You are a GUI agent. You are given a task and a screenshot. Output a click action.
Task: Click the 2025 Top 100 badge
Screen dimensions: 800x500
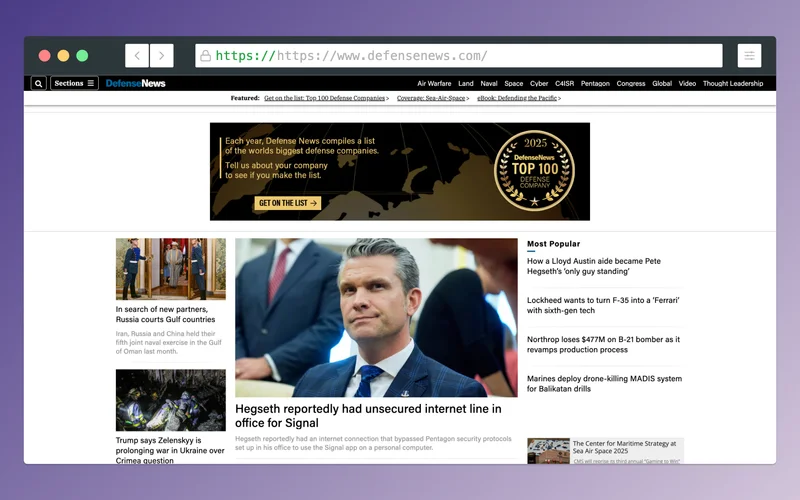tap(535, 170)
